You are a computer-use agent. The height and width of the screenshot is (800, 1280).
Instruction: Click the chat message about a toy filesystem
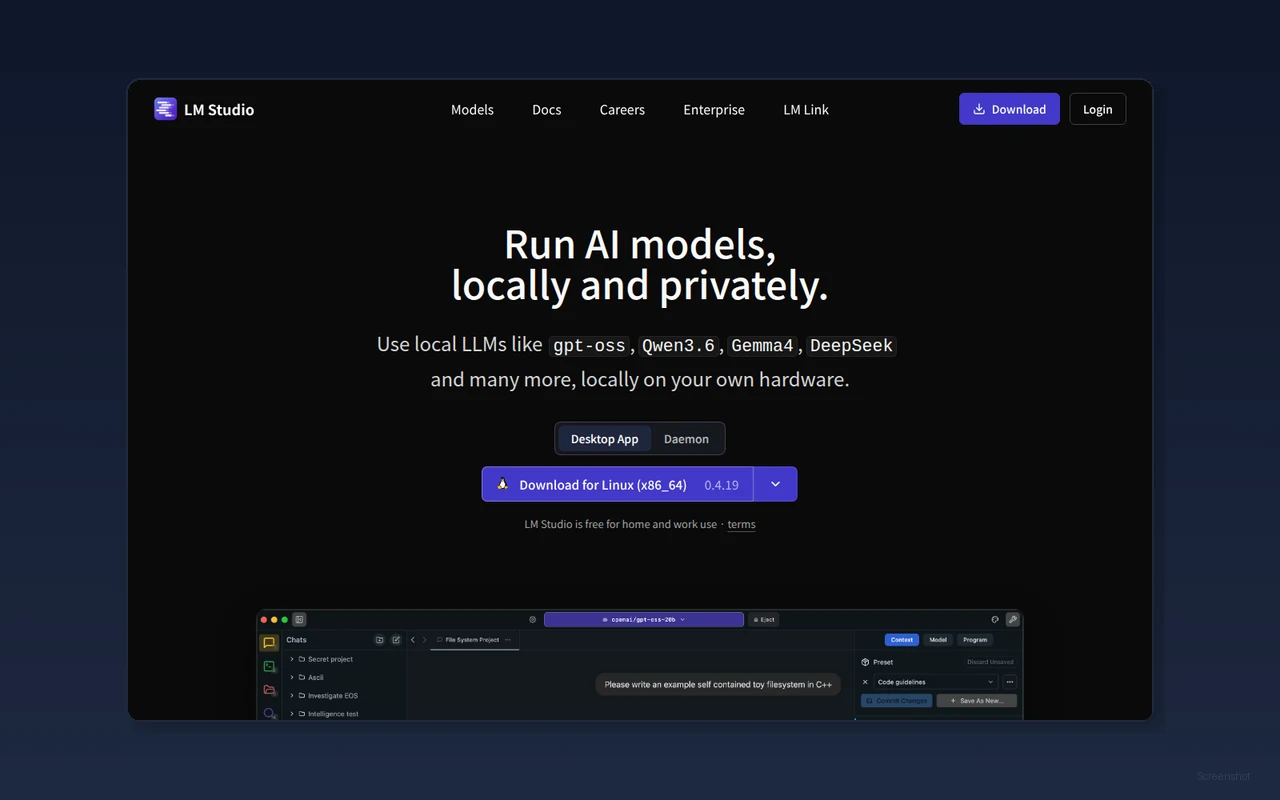pyautogui.click(x=718, y=685)
